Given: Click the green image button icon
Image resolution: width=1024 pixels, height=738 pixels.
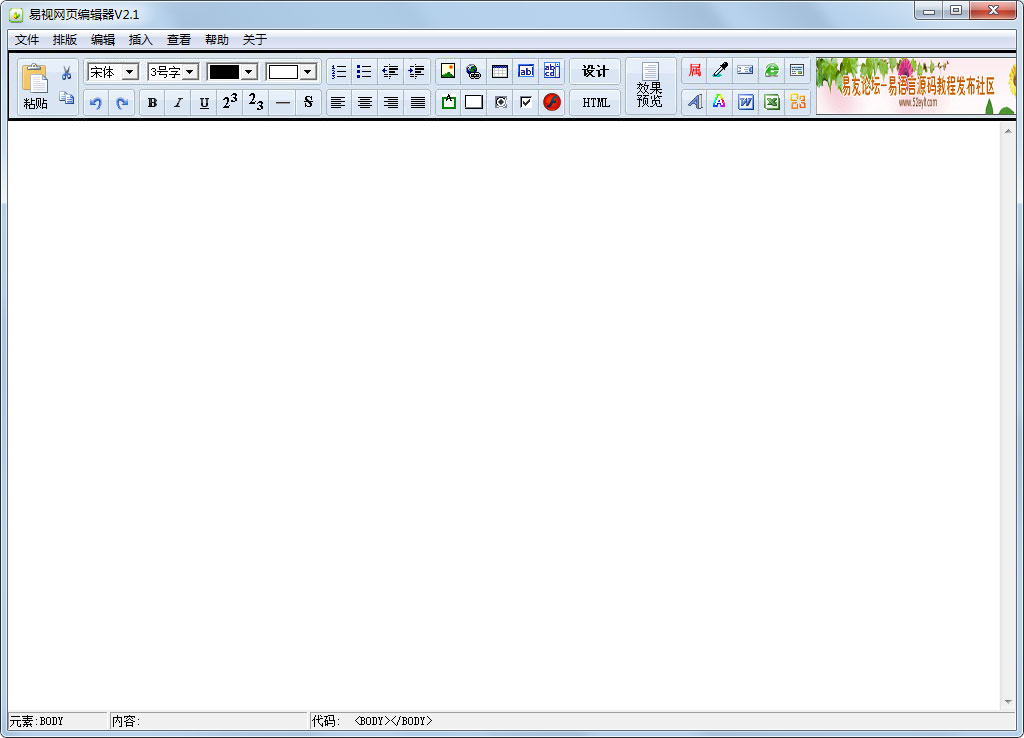Looking at the screenshot, I should [x=449, y=102].
